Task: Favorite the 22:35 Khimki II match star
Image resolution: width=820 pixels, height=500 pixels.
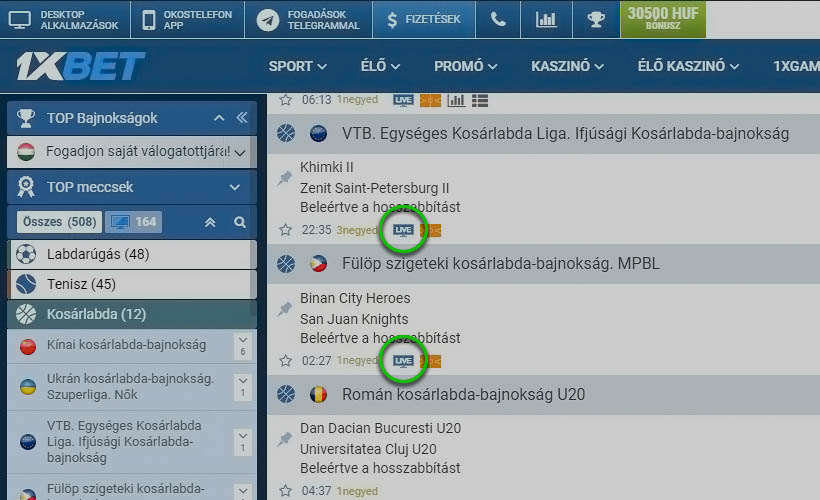Action: [286, 230]
